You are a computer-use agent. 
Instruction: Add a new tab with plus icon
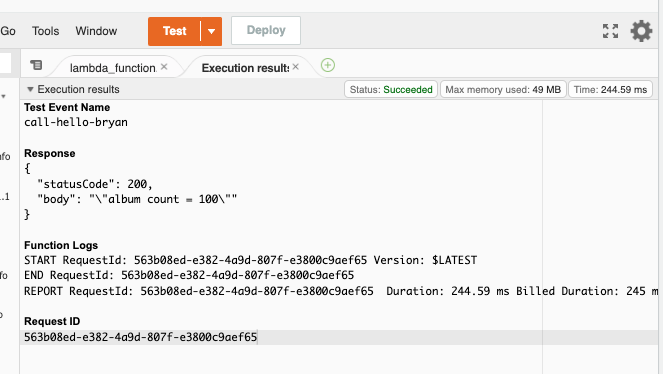328,65
